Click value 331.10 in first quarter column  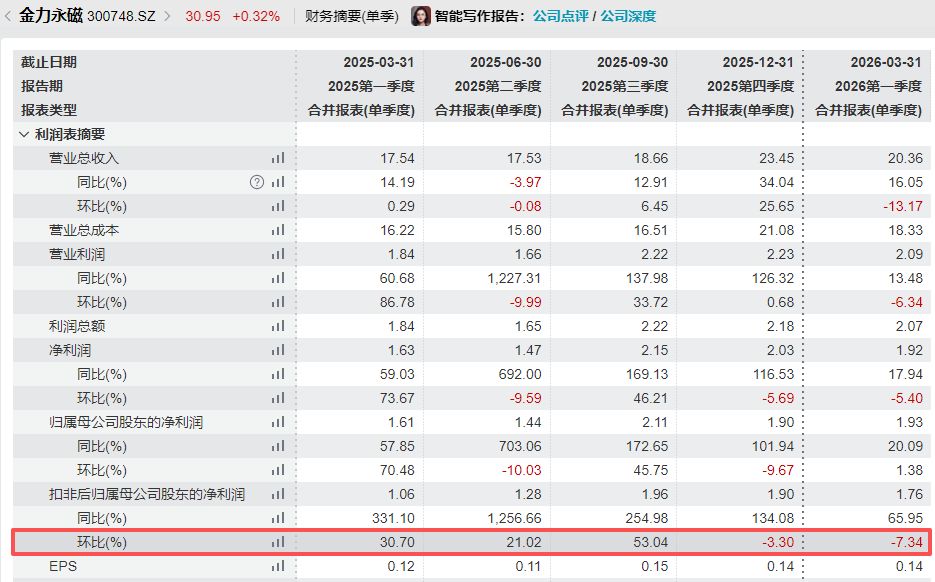tap(393, 518)
